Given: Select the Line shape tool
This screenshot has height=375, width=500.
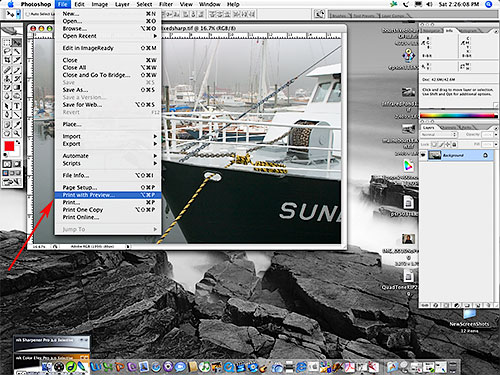Looking at the screenshot, I should coord(17,115).
